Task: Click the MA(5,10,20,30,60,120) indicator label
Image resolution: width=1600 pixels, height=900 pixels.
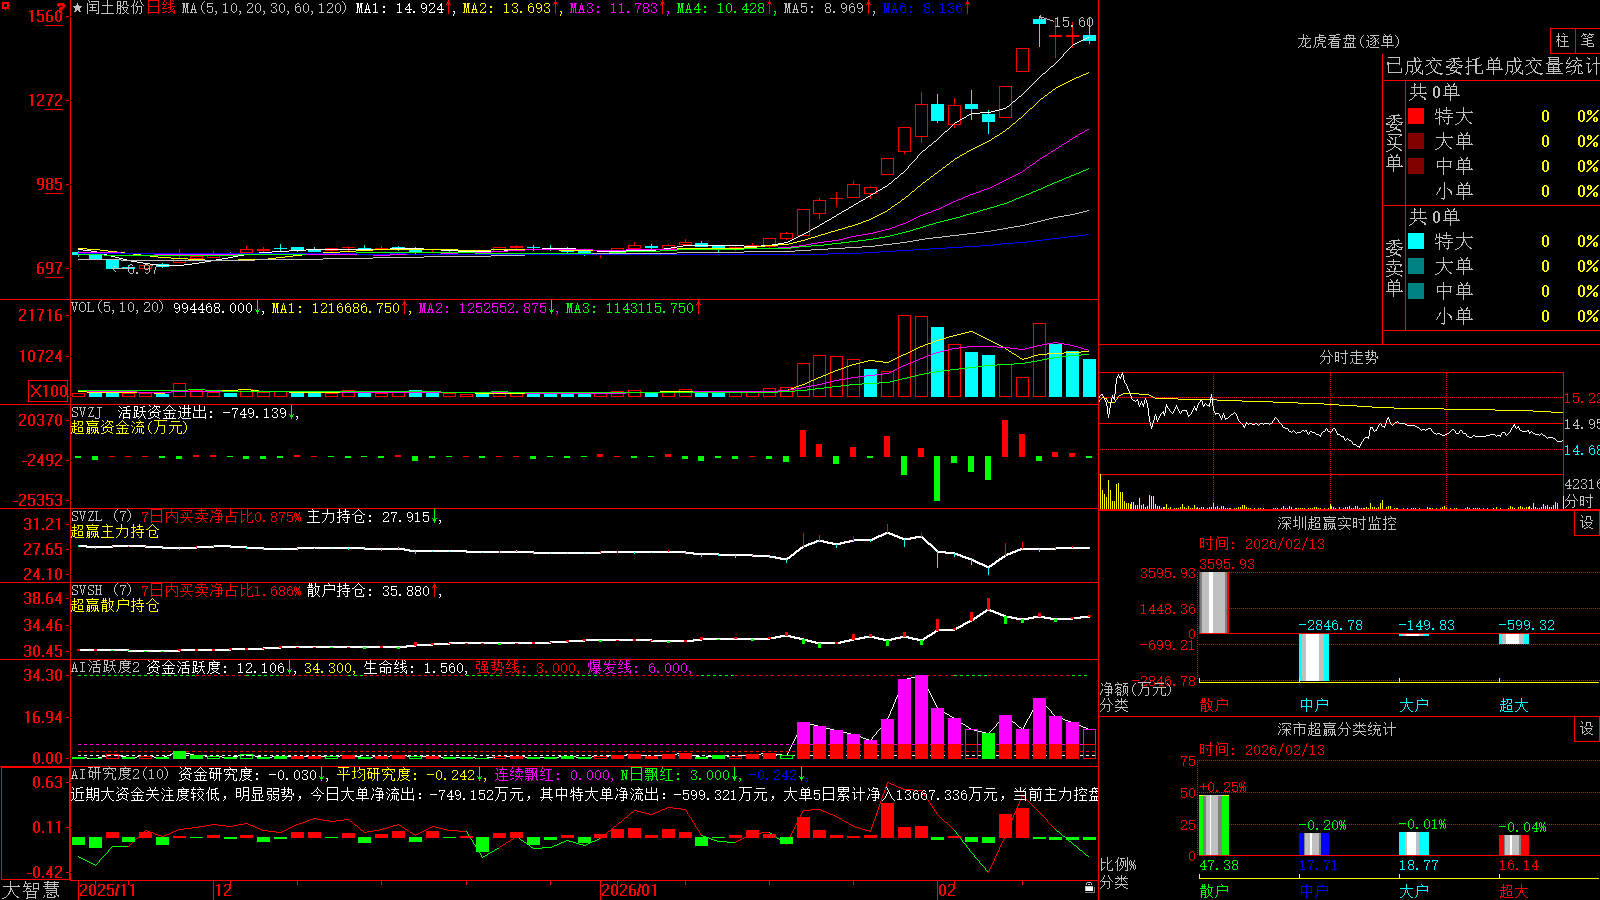Action: tap(265, 8)
